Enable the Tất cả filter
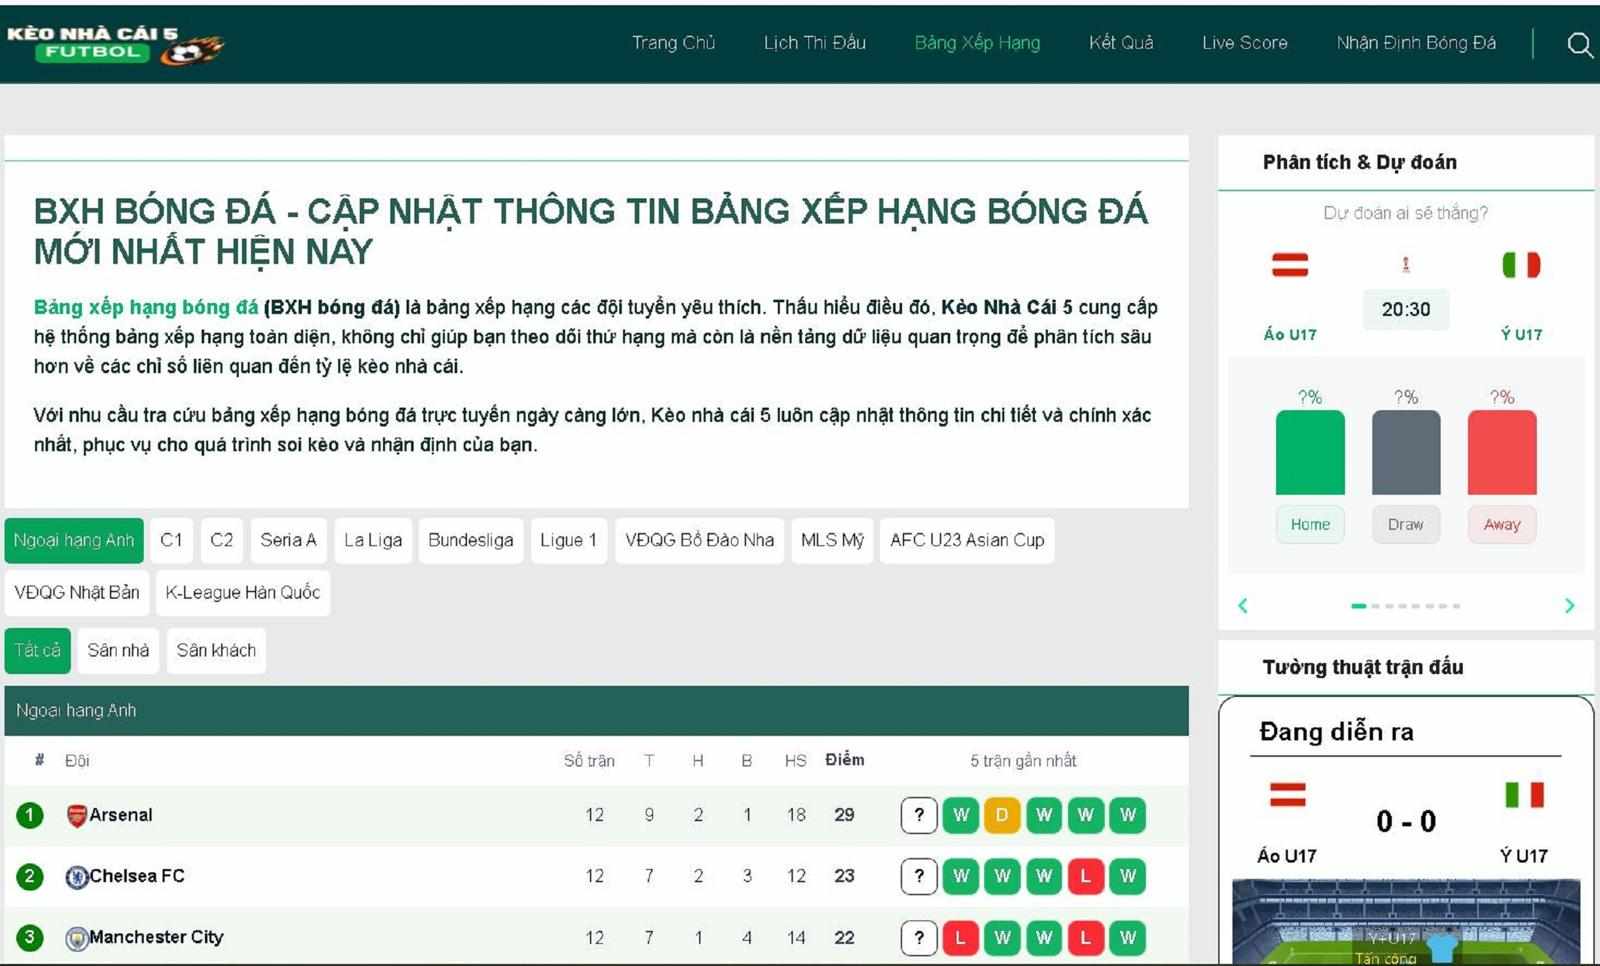The height and width of the screenshot is (966, 1600). pyautogui.click(x=38, y=650)
